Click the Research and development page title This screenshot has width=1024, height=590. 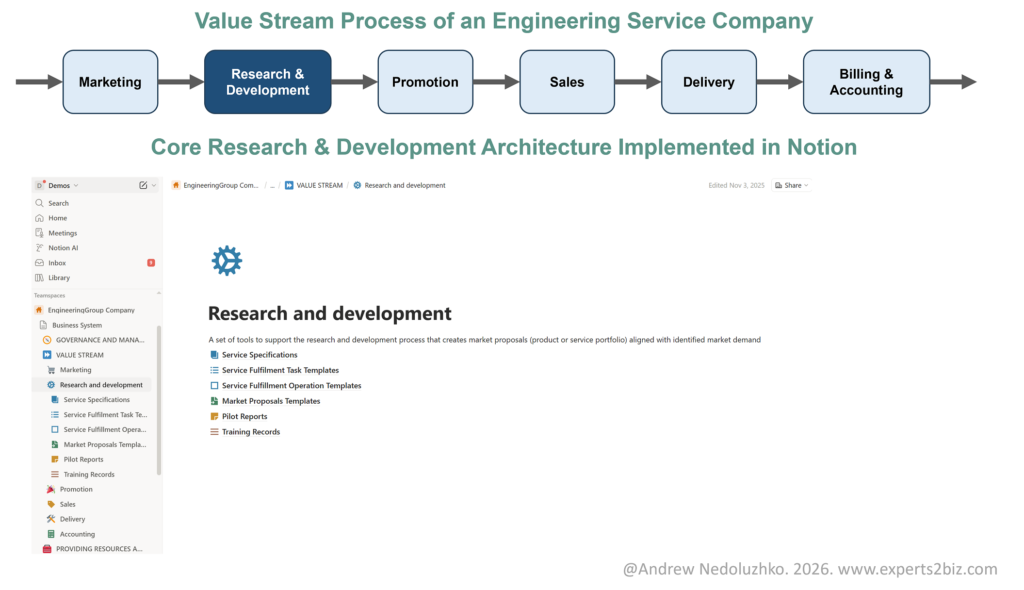329,314
